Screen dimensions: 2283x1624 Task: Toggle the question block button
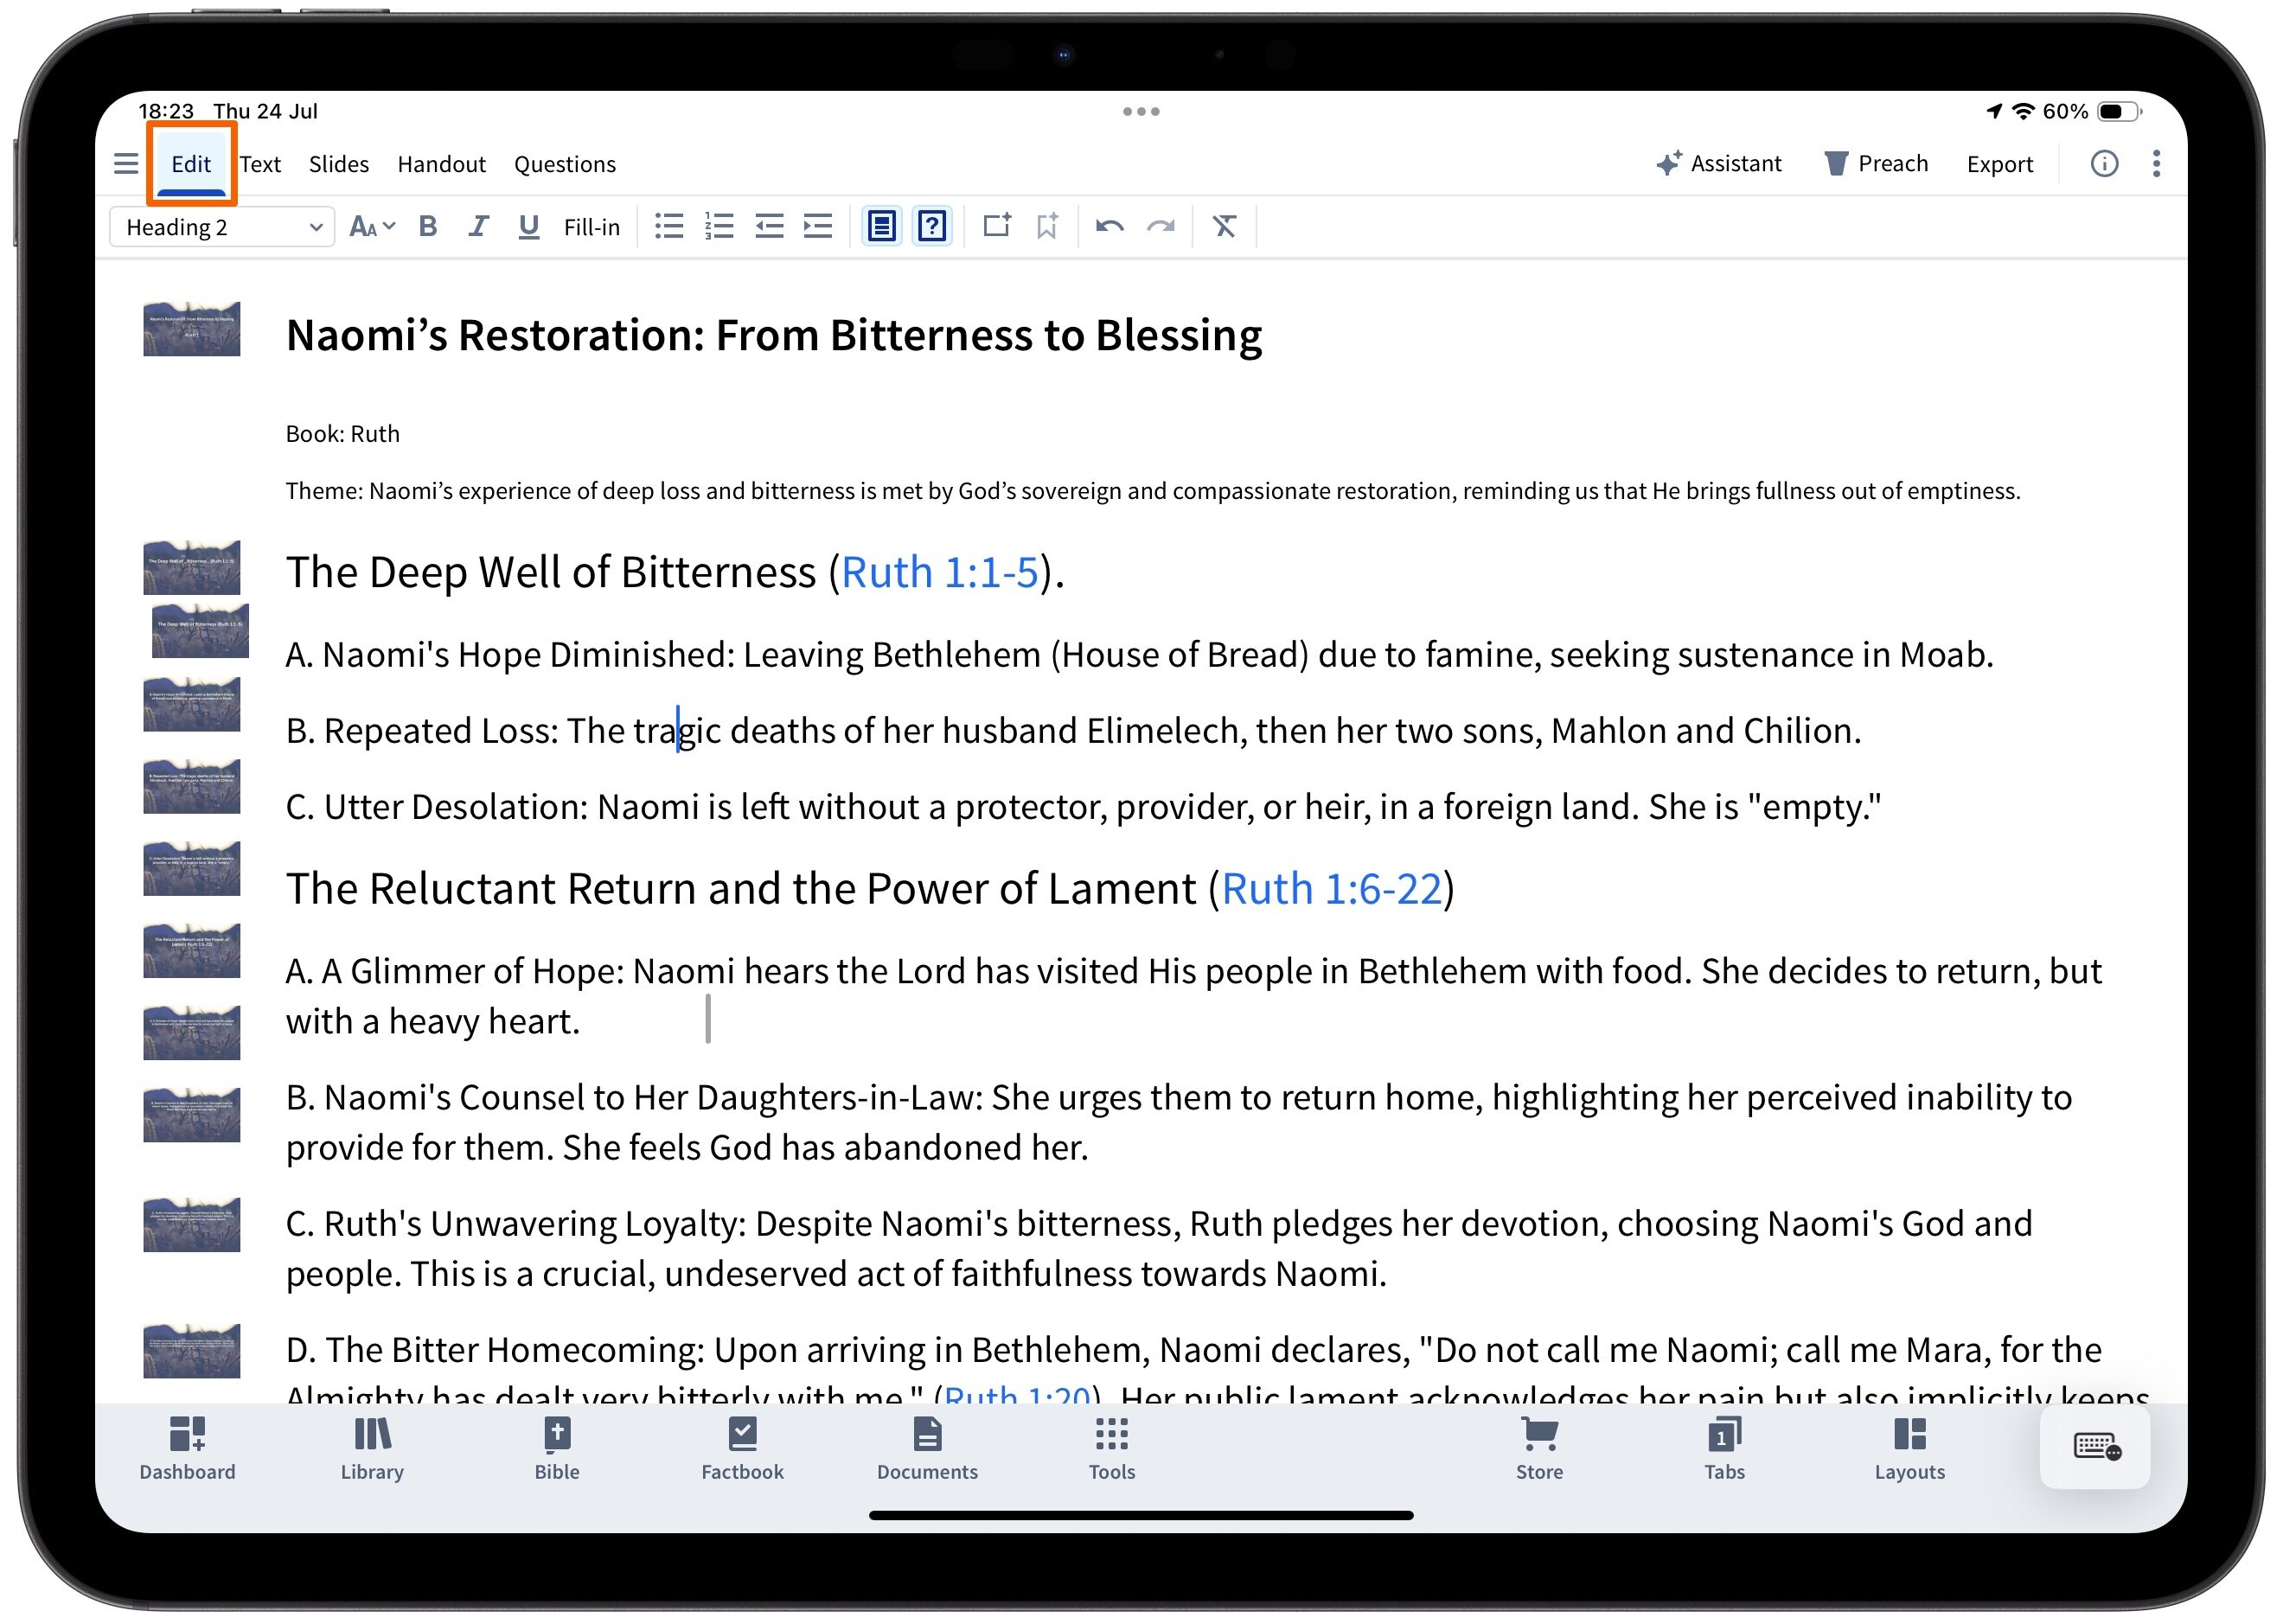pos(932,227)
